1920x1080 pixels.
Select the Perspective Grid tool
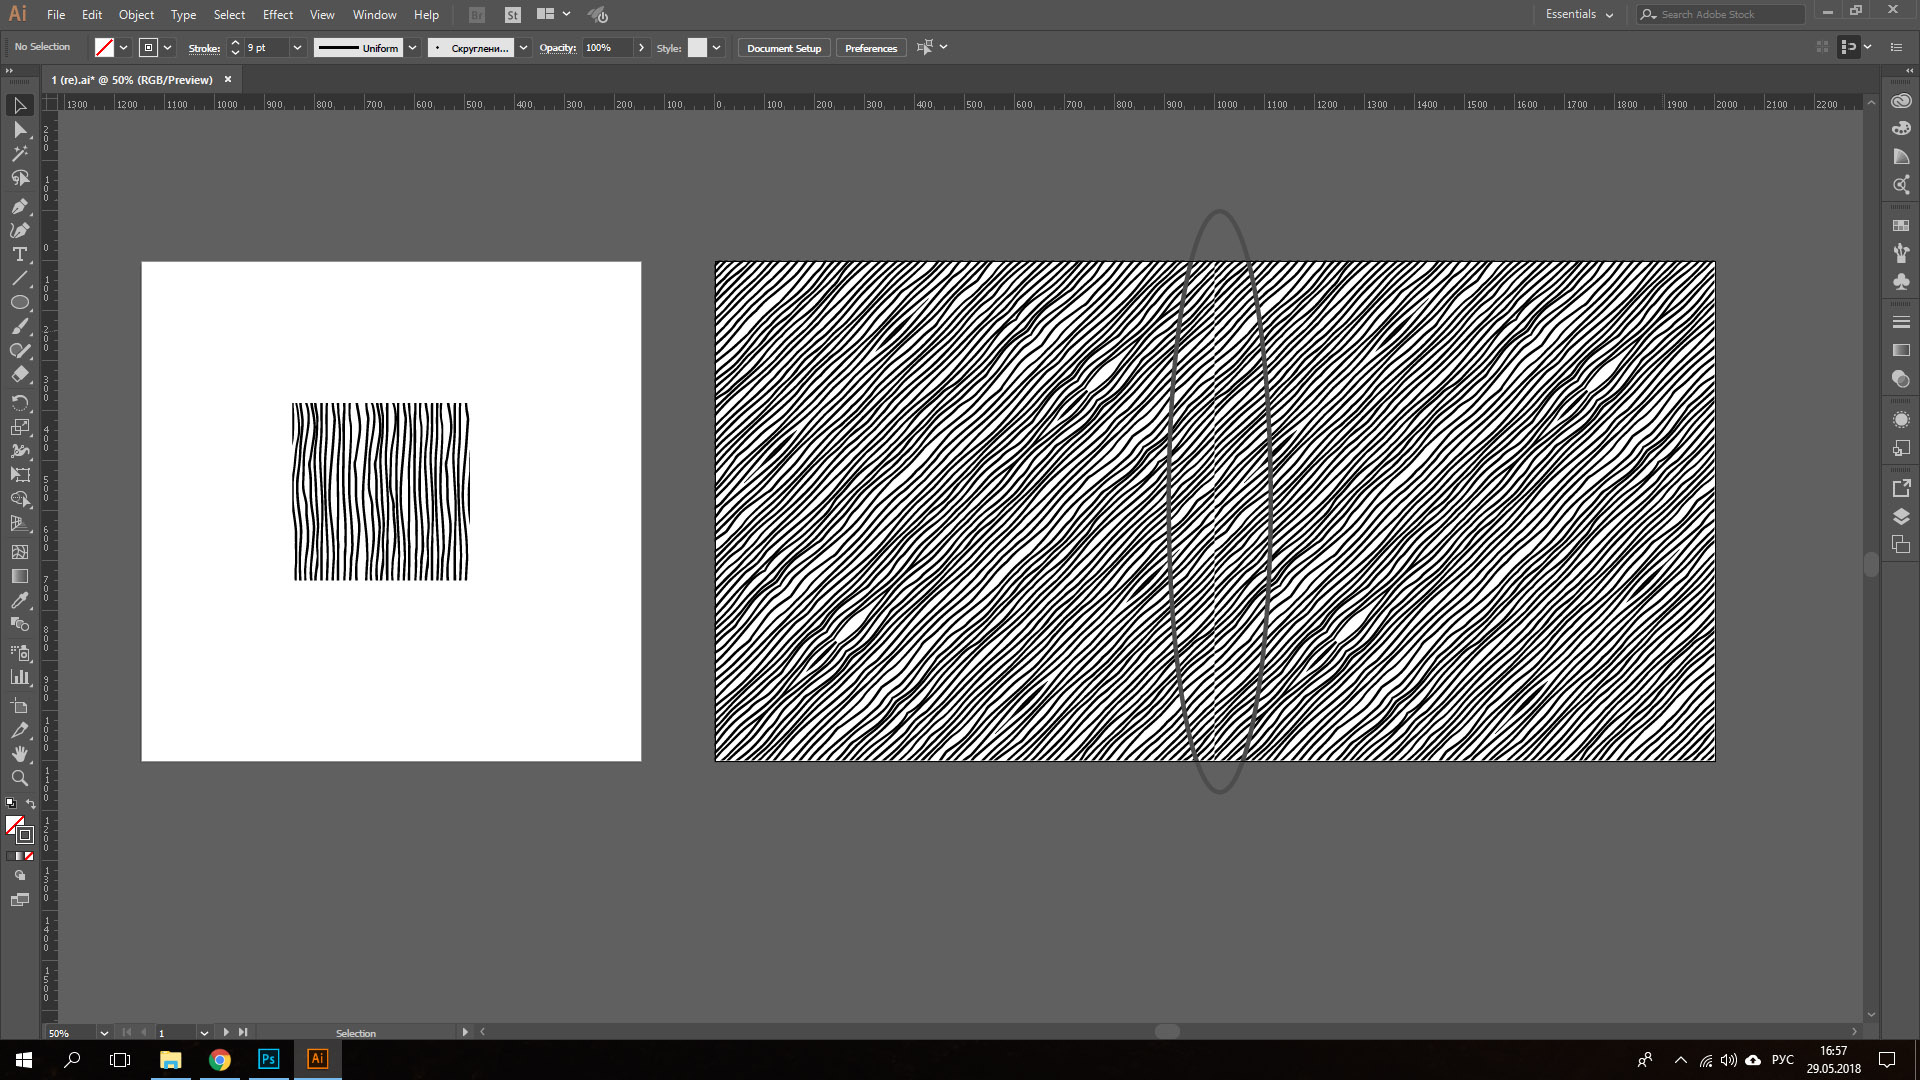pos(19,523)
